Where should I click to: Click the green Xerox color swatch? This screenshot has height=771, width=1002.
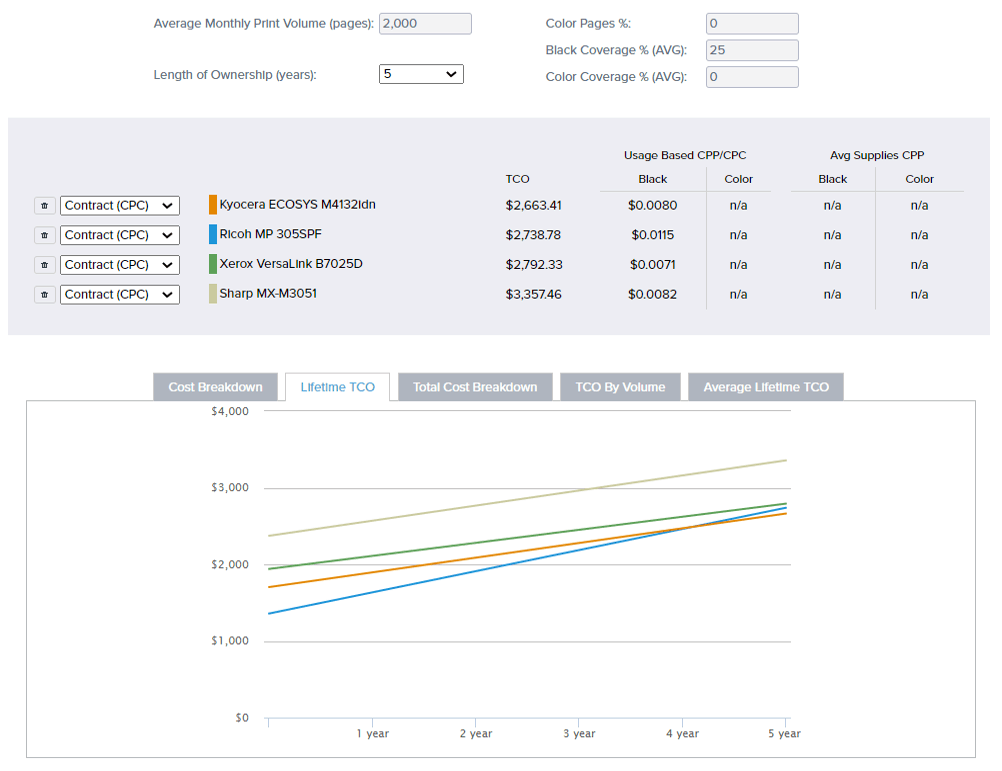(213, 264)
